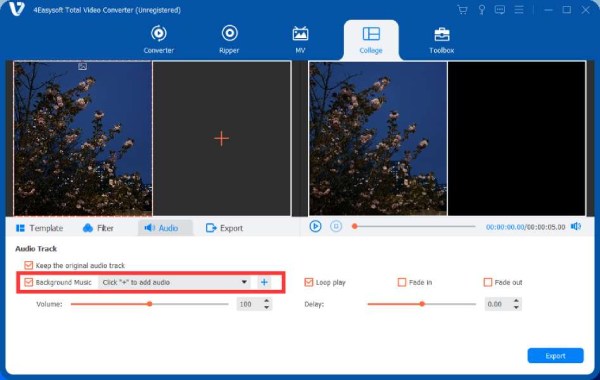Click the Audio Track heading
The width and height of the screenshot is (600, 380).
pos(36,249)
